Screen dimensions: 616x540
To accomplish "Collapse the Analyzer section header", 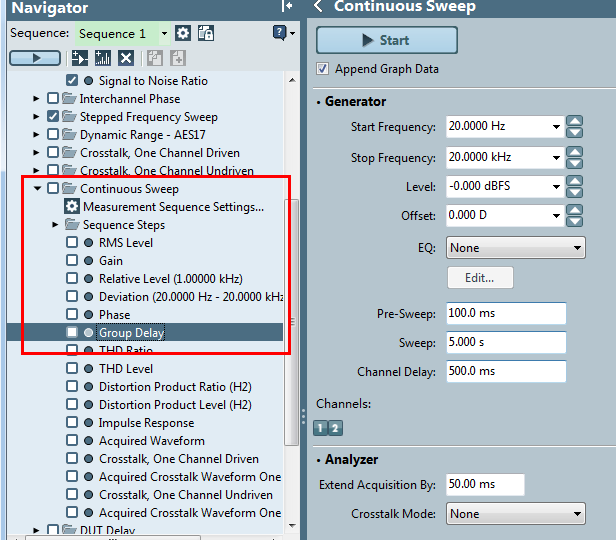I will (351, 459).
